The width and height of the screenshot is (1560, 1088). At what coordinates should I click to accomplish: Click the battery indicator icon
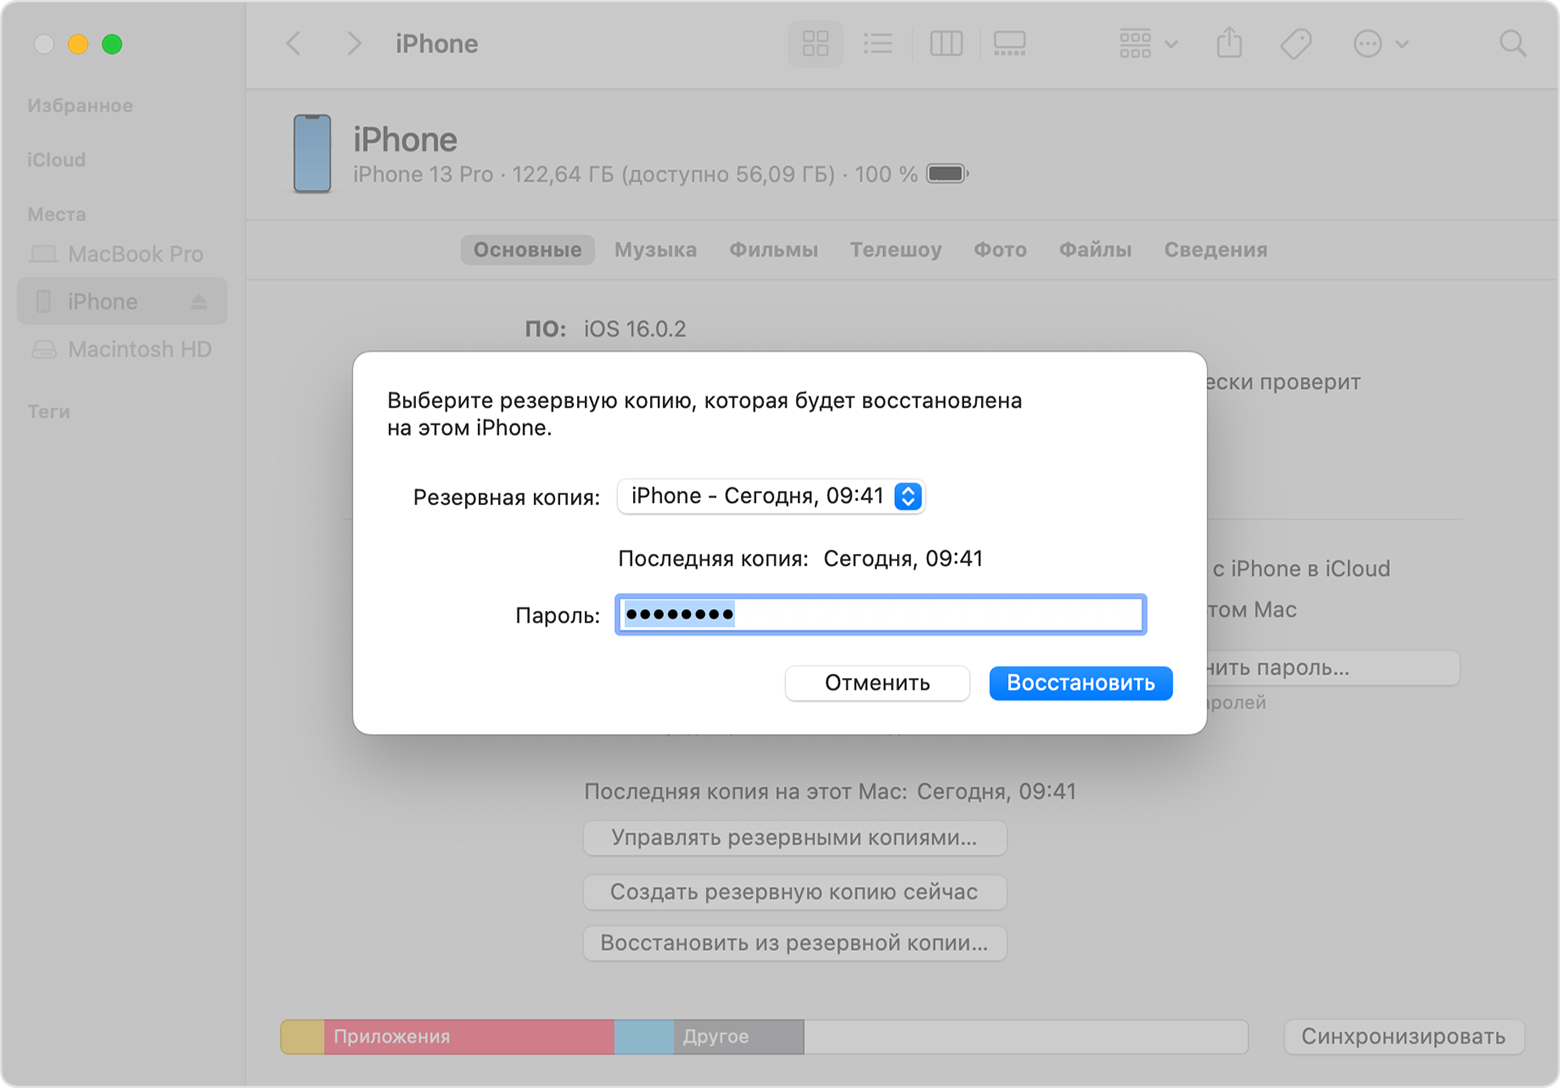[x=947, y=174]
